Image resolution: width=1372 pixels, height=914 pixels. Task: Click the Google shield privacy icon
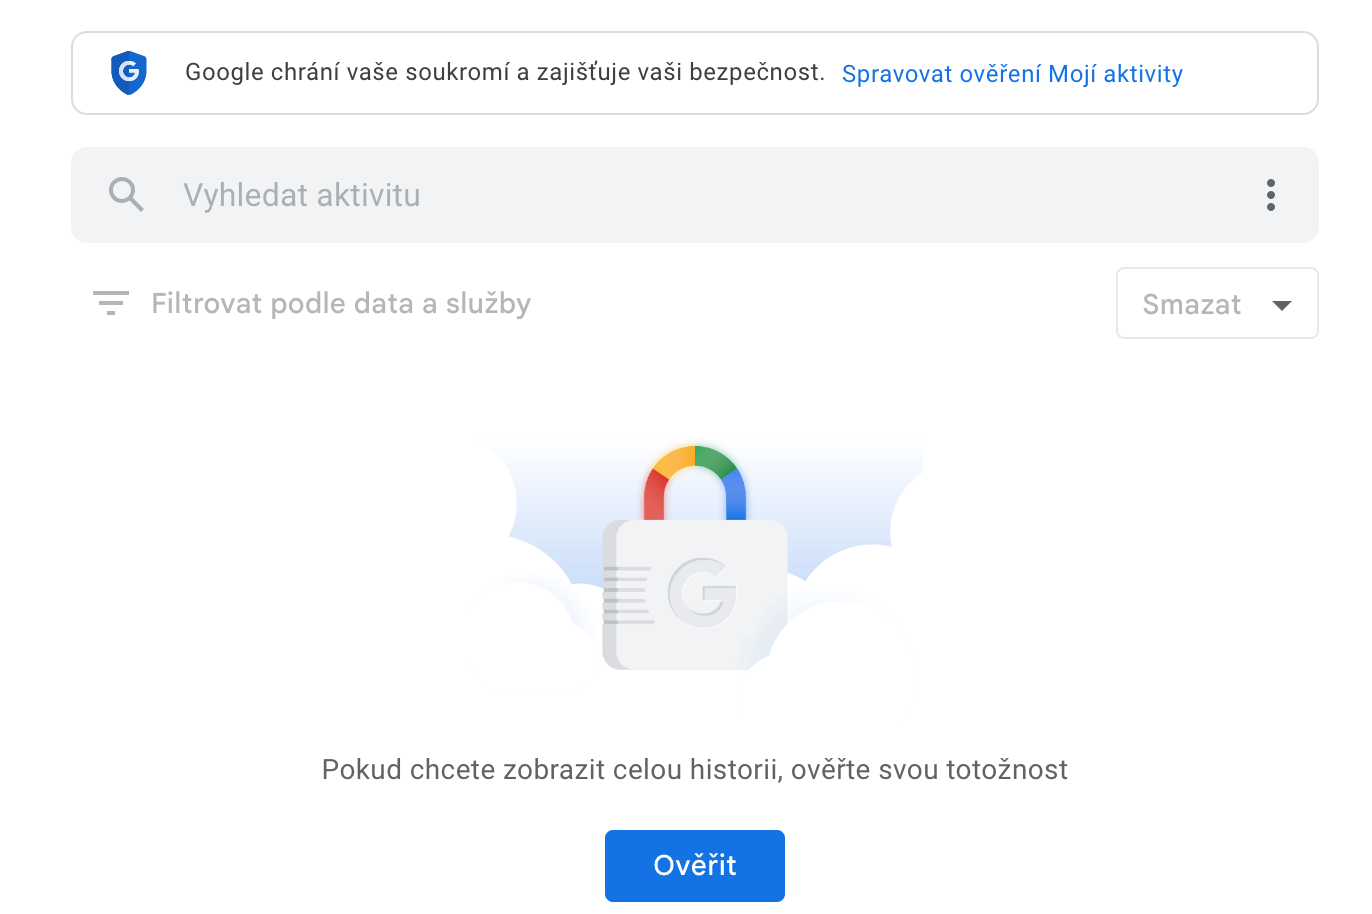click(128, 73)
